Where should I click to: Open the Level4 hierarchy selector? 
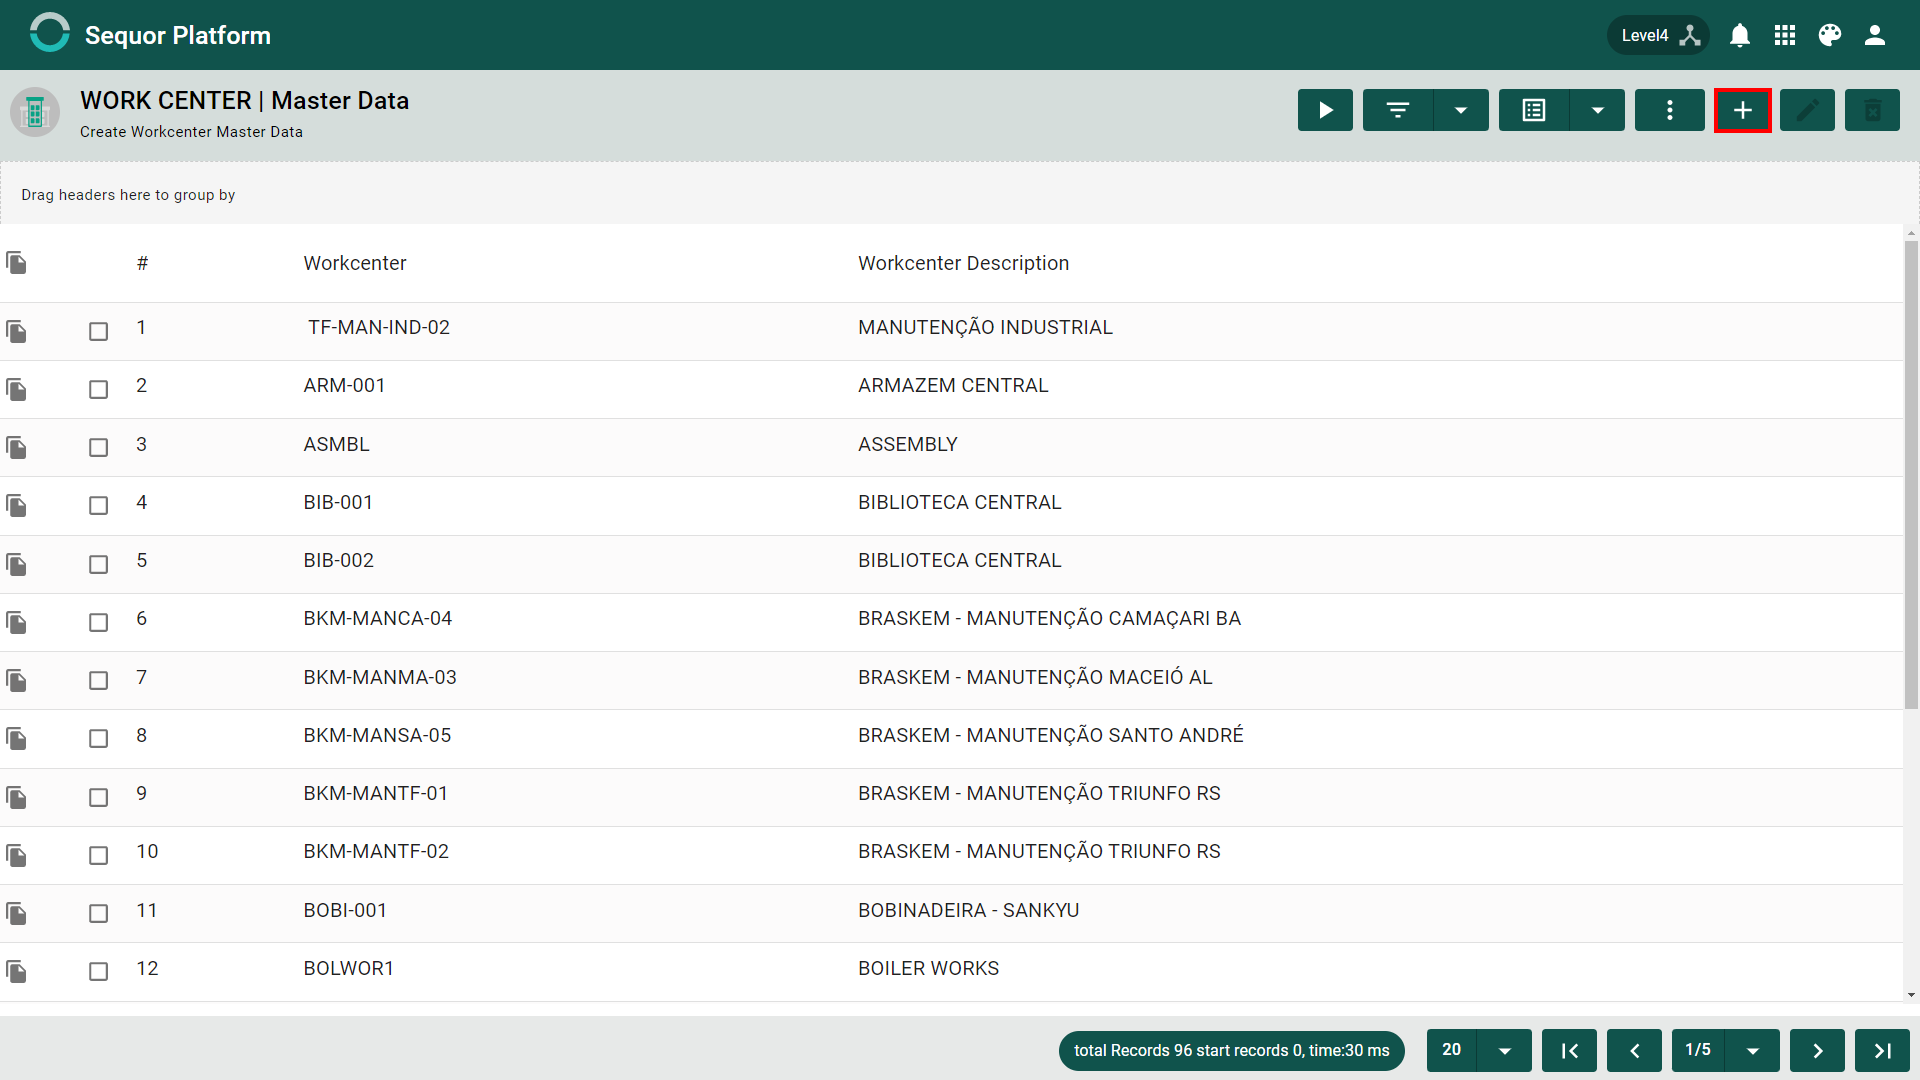[1659, 35]
